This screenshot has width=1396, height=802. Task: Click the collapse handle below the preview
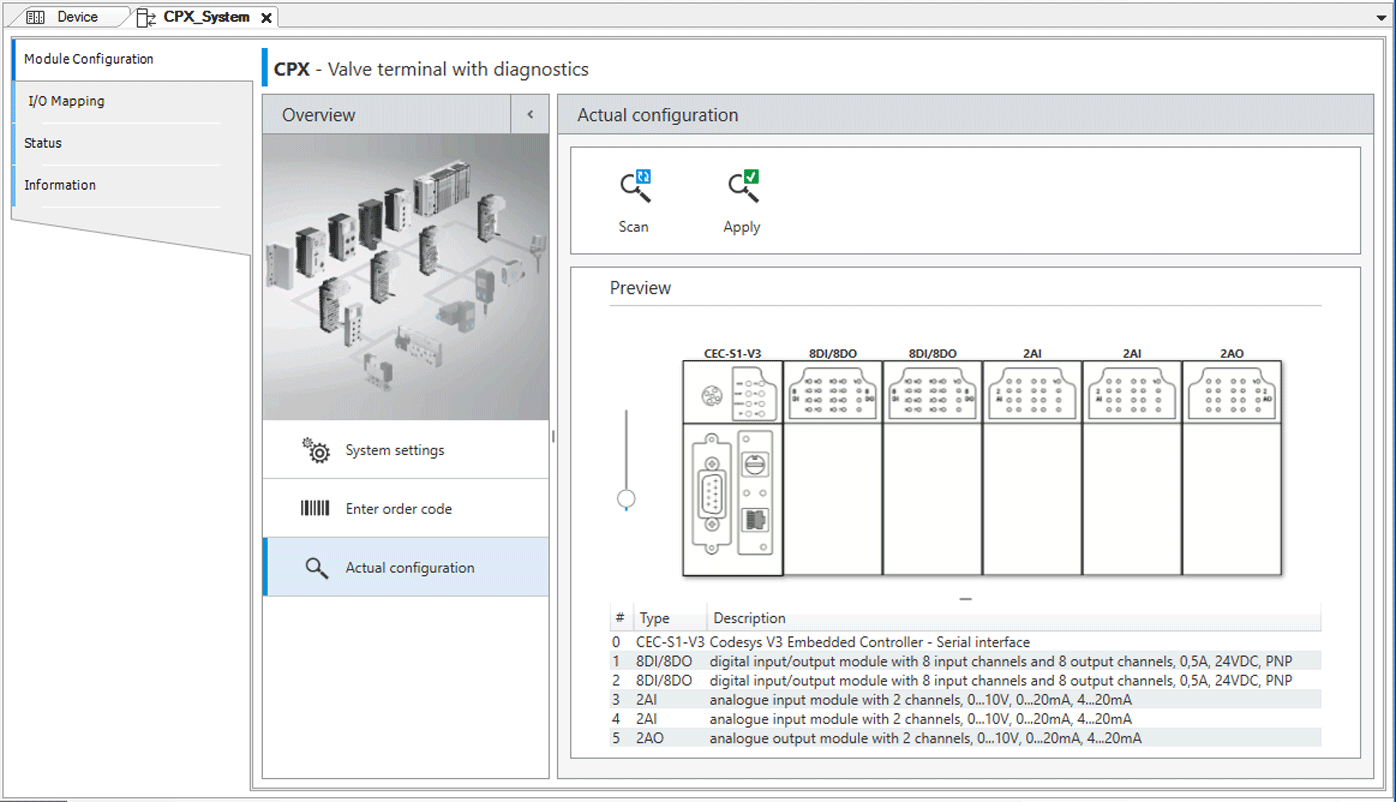coord(966,599)
